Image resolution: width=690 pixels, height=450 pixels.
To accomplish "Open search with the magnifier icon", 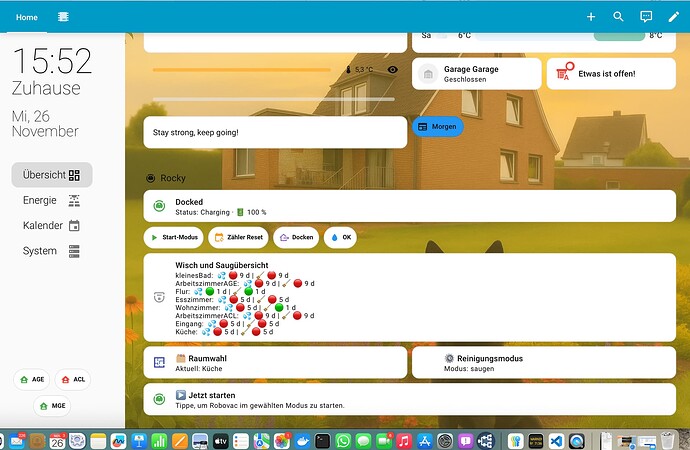I will tap(618, 17).
